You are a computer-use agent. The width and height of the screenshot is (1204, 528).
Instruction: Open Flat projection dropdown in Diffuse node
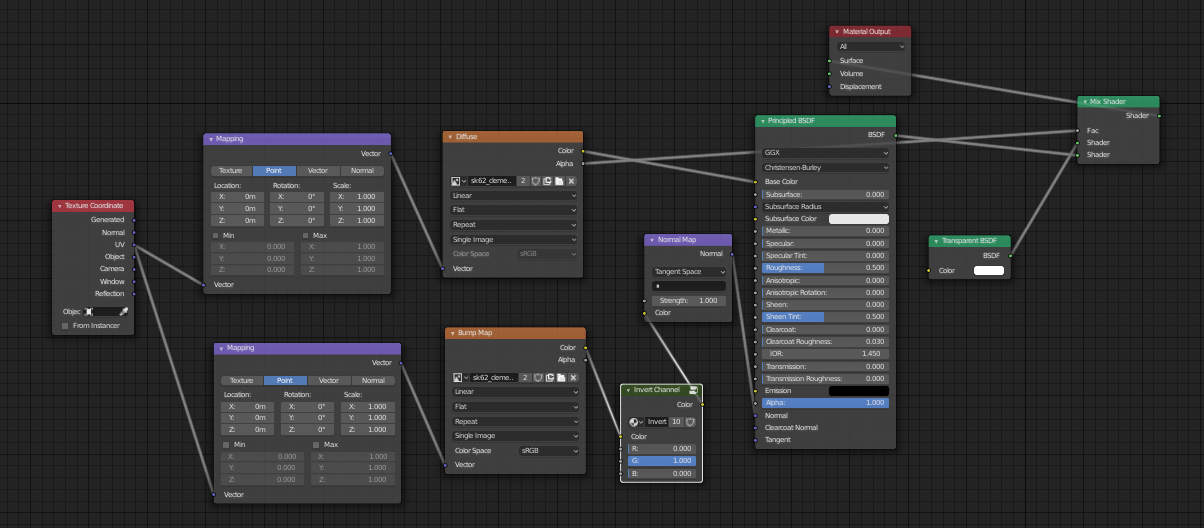[x=514, y=210]
